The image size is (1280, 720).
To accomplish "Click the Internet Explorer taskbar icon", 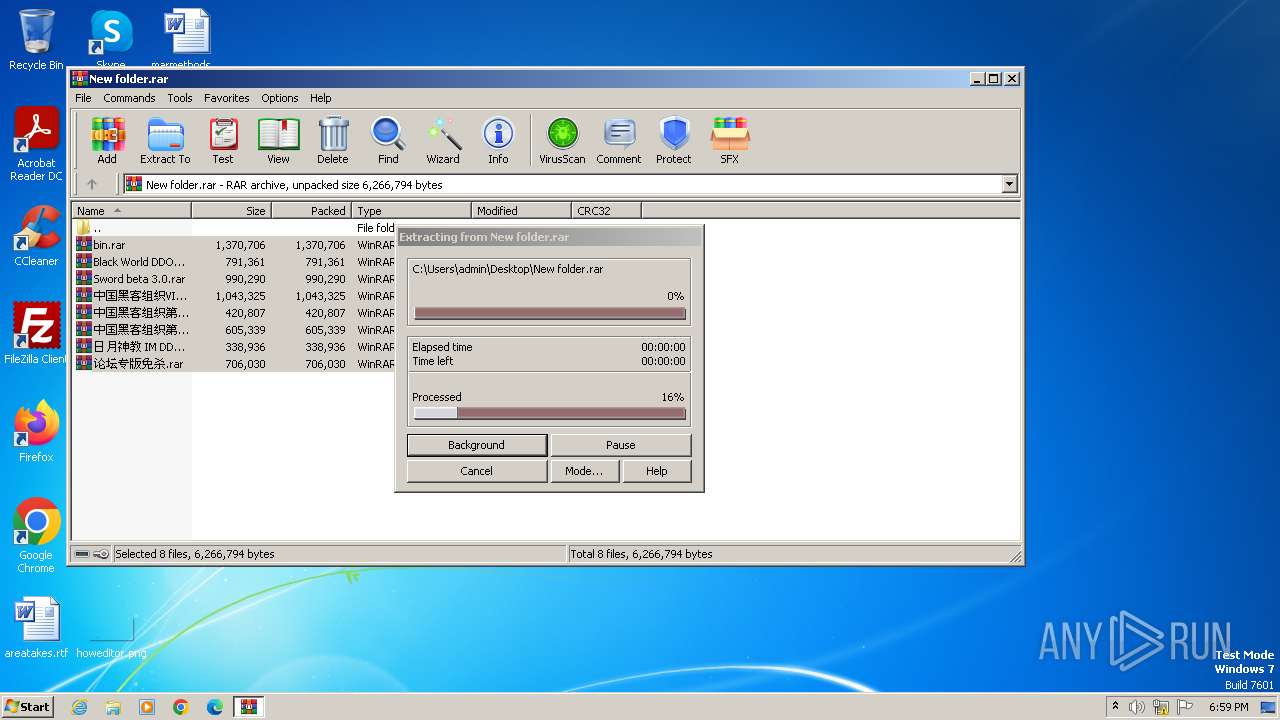I will coord(79,707).
